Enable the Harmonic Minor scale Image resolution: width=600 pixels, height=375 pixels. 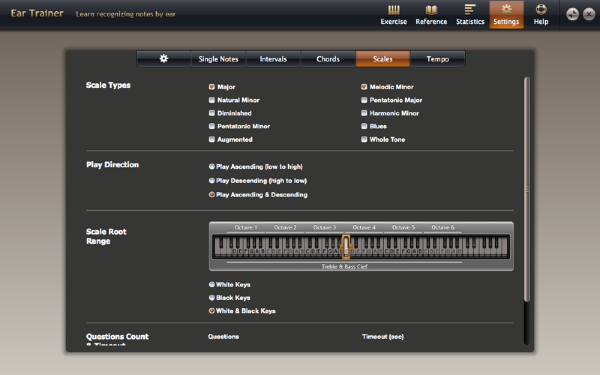click(x=364, y=113)
